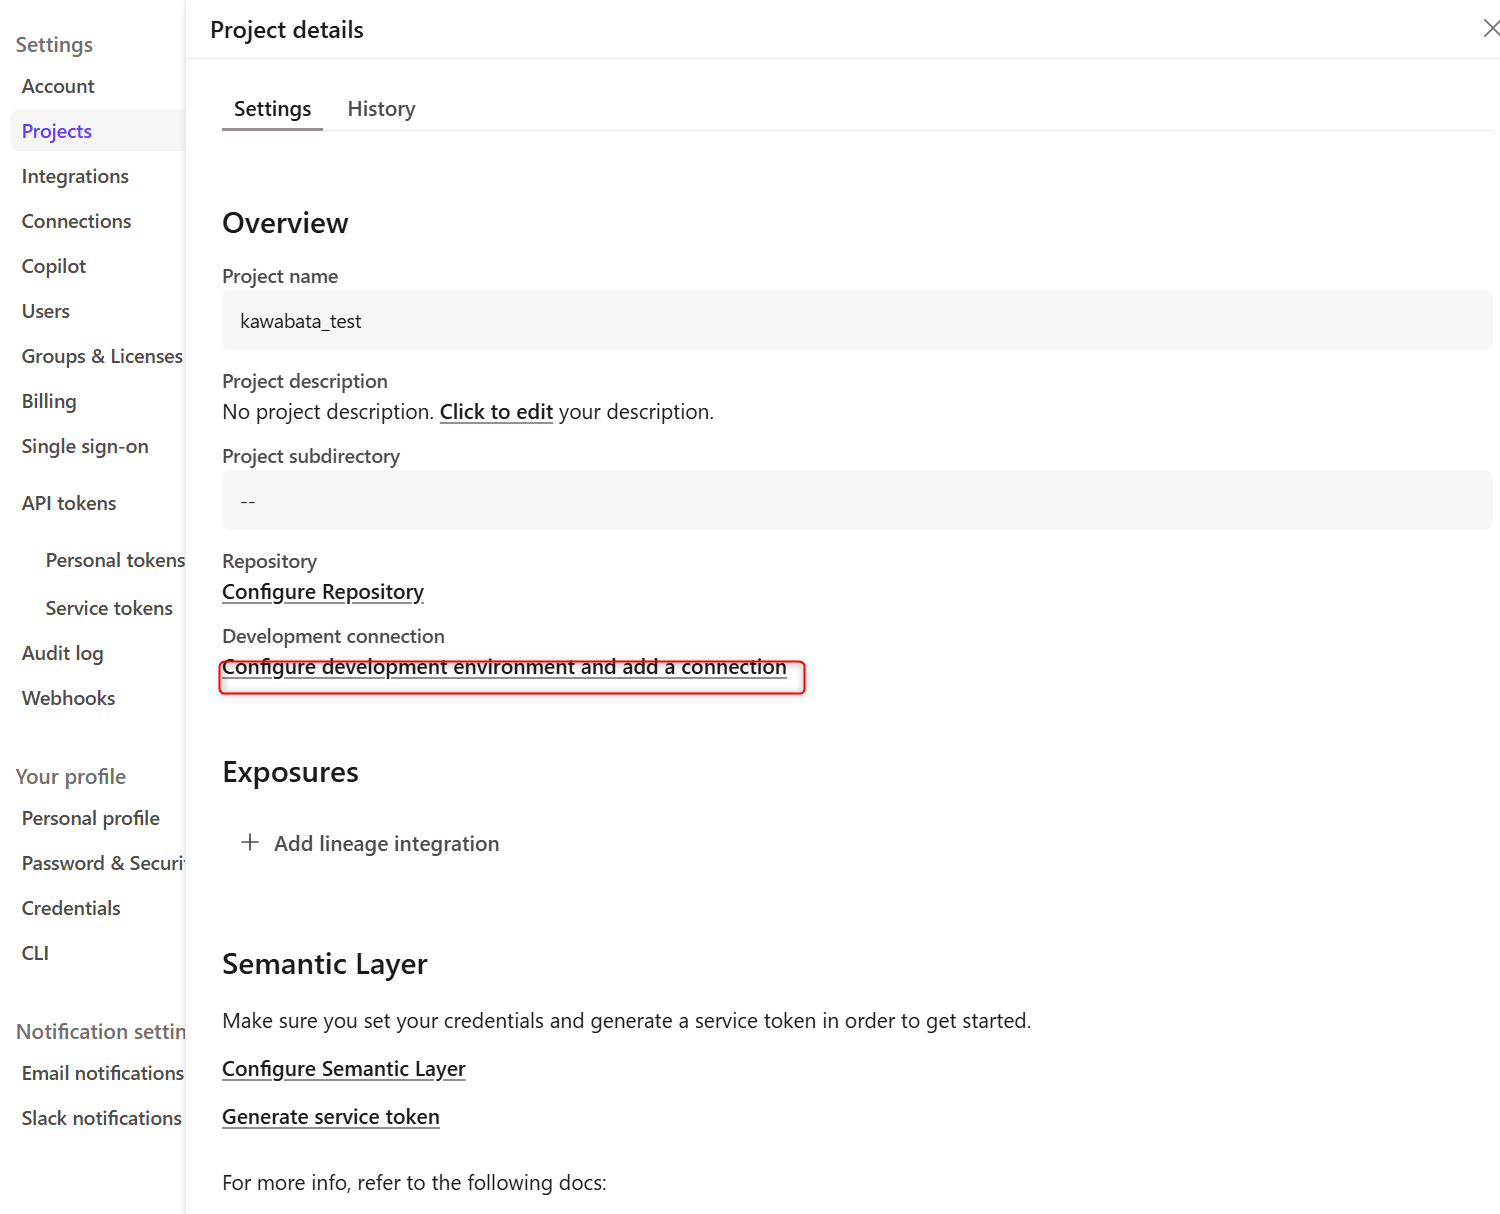
Task: Select Slack notifications in sidebar
Action: pos(101,1118)
